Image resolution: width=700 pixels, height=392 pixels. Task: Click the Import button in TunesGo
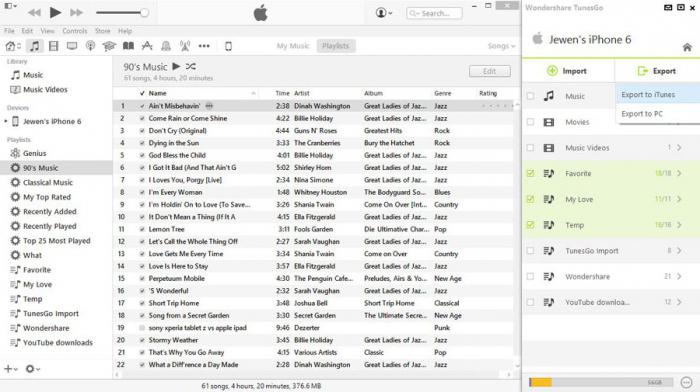tap(567, 71)
